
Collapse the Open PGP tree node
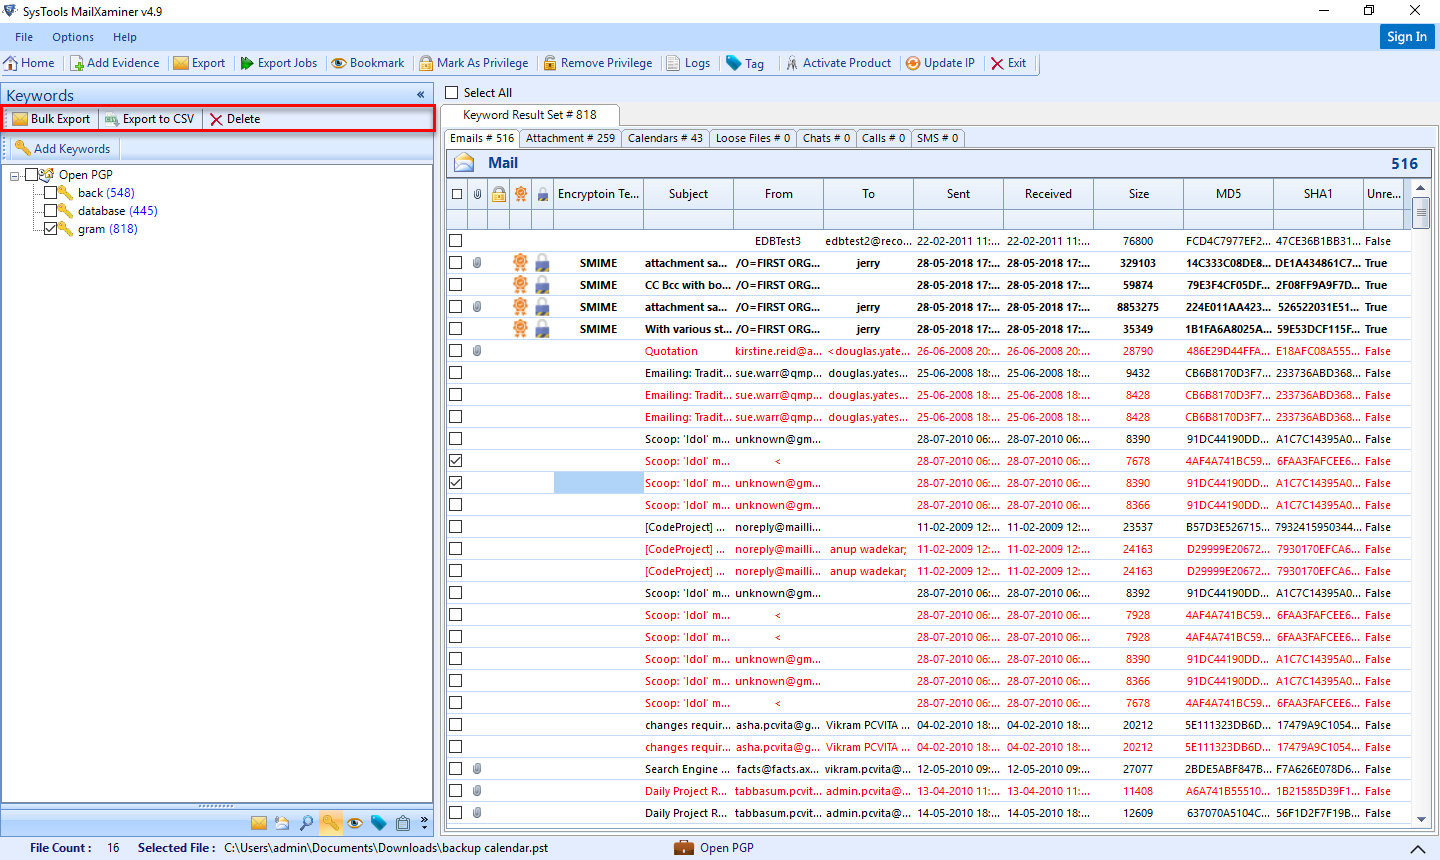15,175
